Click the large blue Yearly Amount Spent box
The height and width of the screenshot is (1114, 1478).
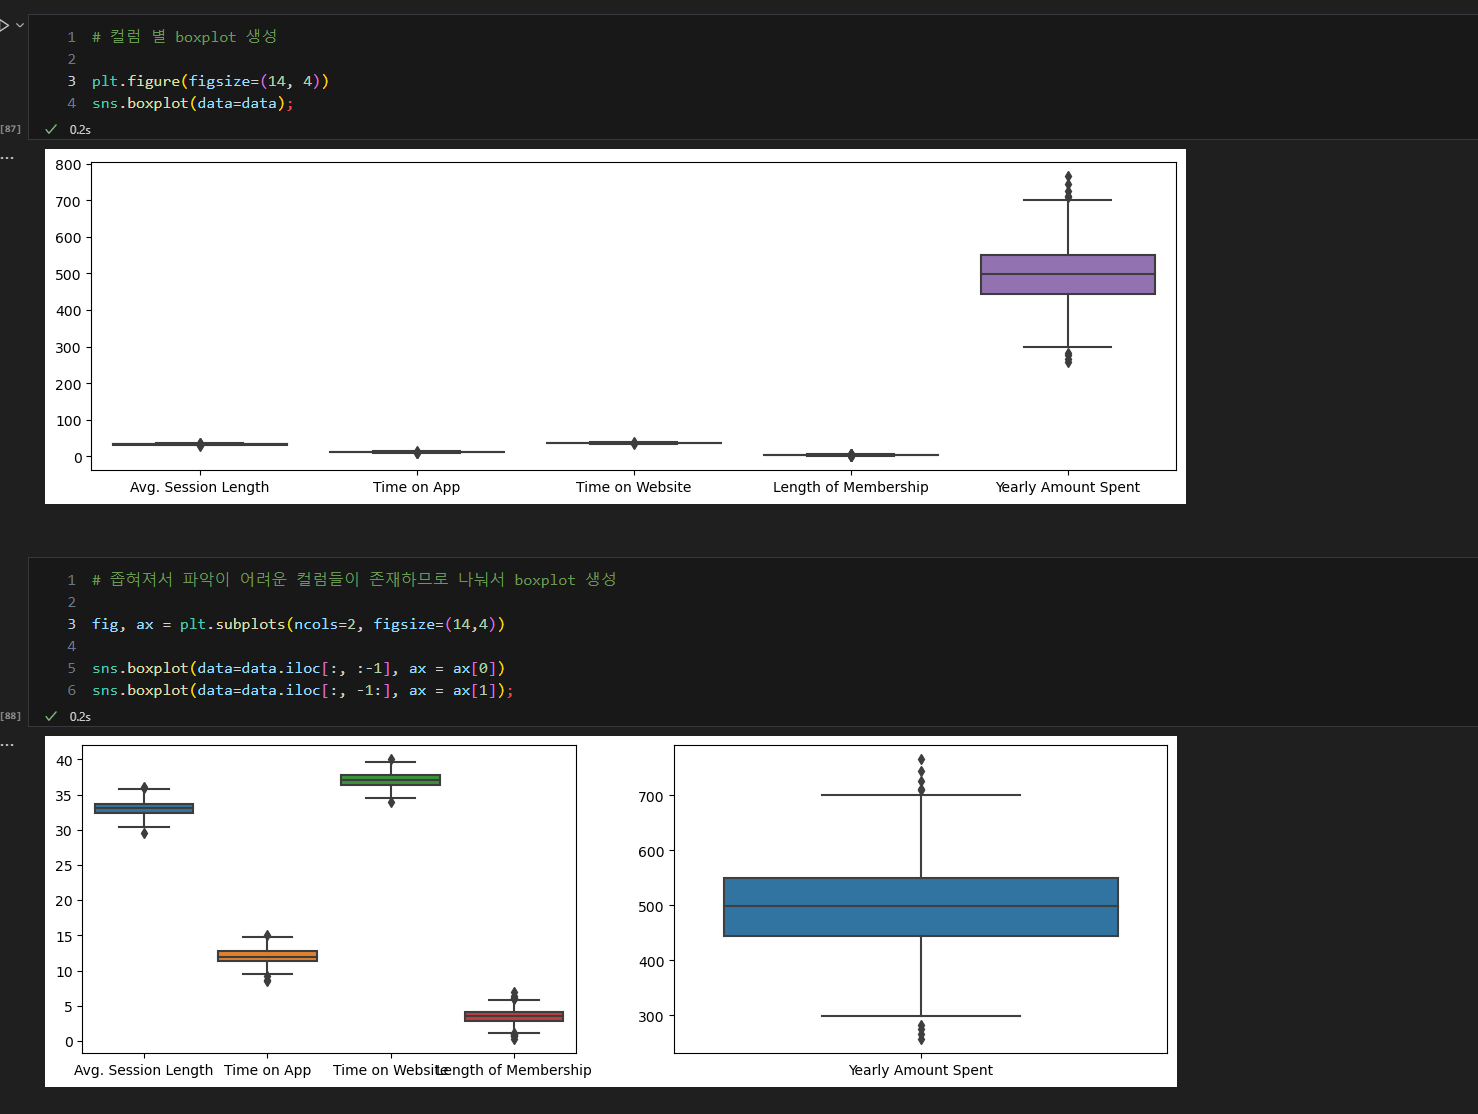(x=921, y=907)
